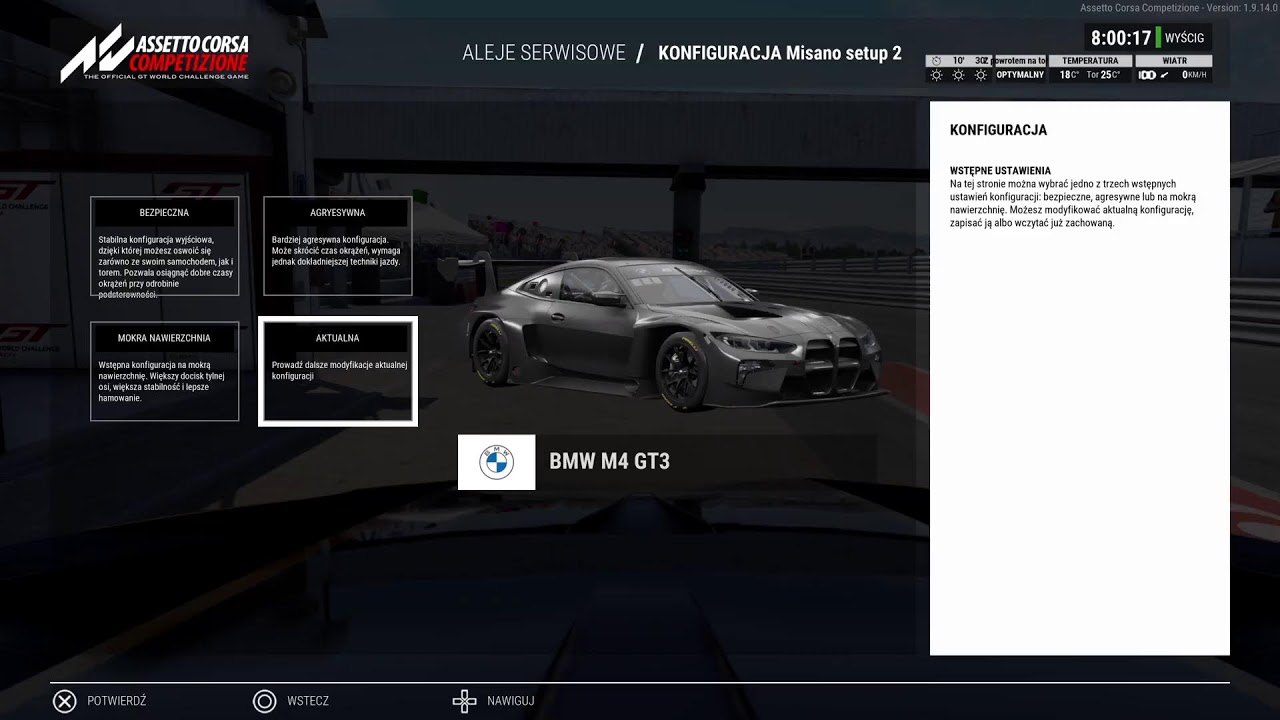Click the cross POTWIERDŹ button icon
The image size is (1280, 720).
click(64, 701)
